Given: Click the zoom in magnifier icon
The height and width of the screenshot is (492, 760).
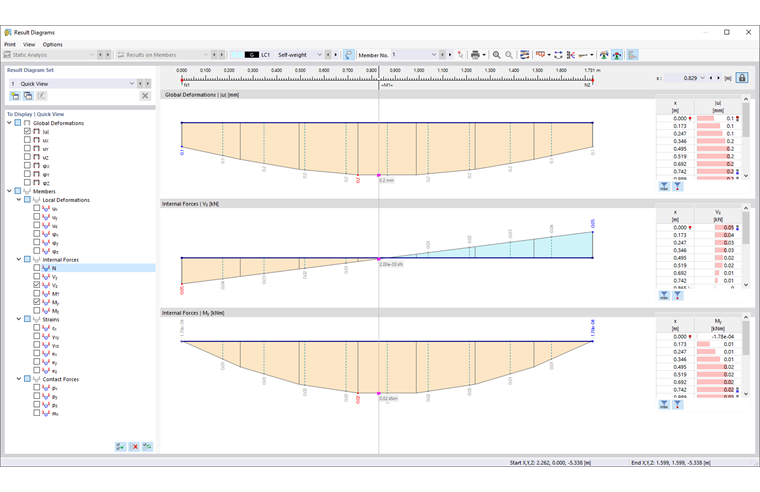Looking at the screenshot, I should 497,55.
